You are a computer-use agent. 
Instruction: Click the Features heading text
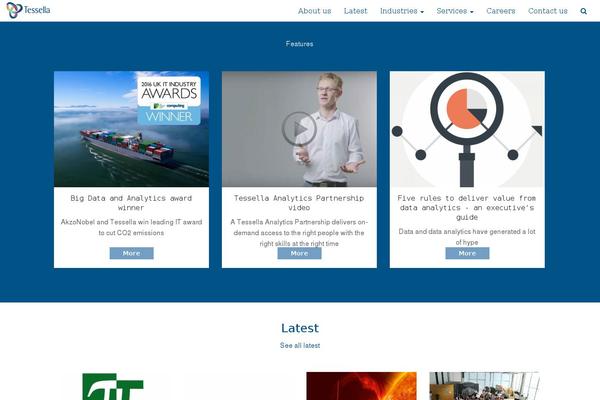[299, 44]
